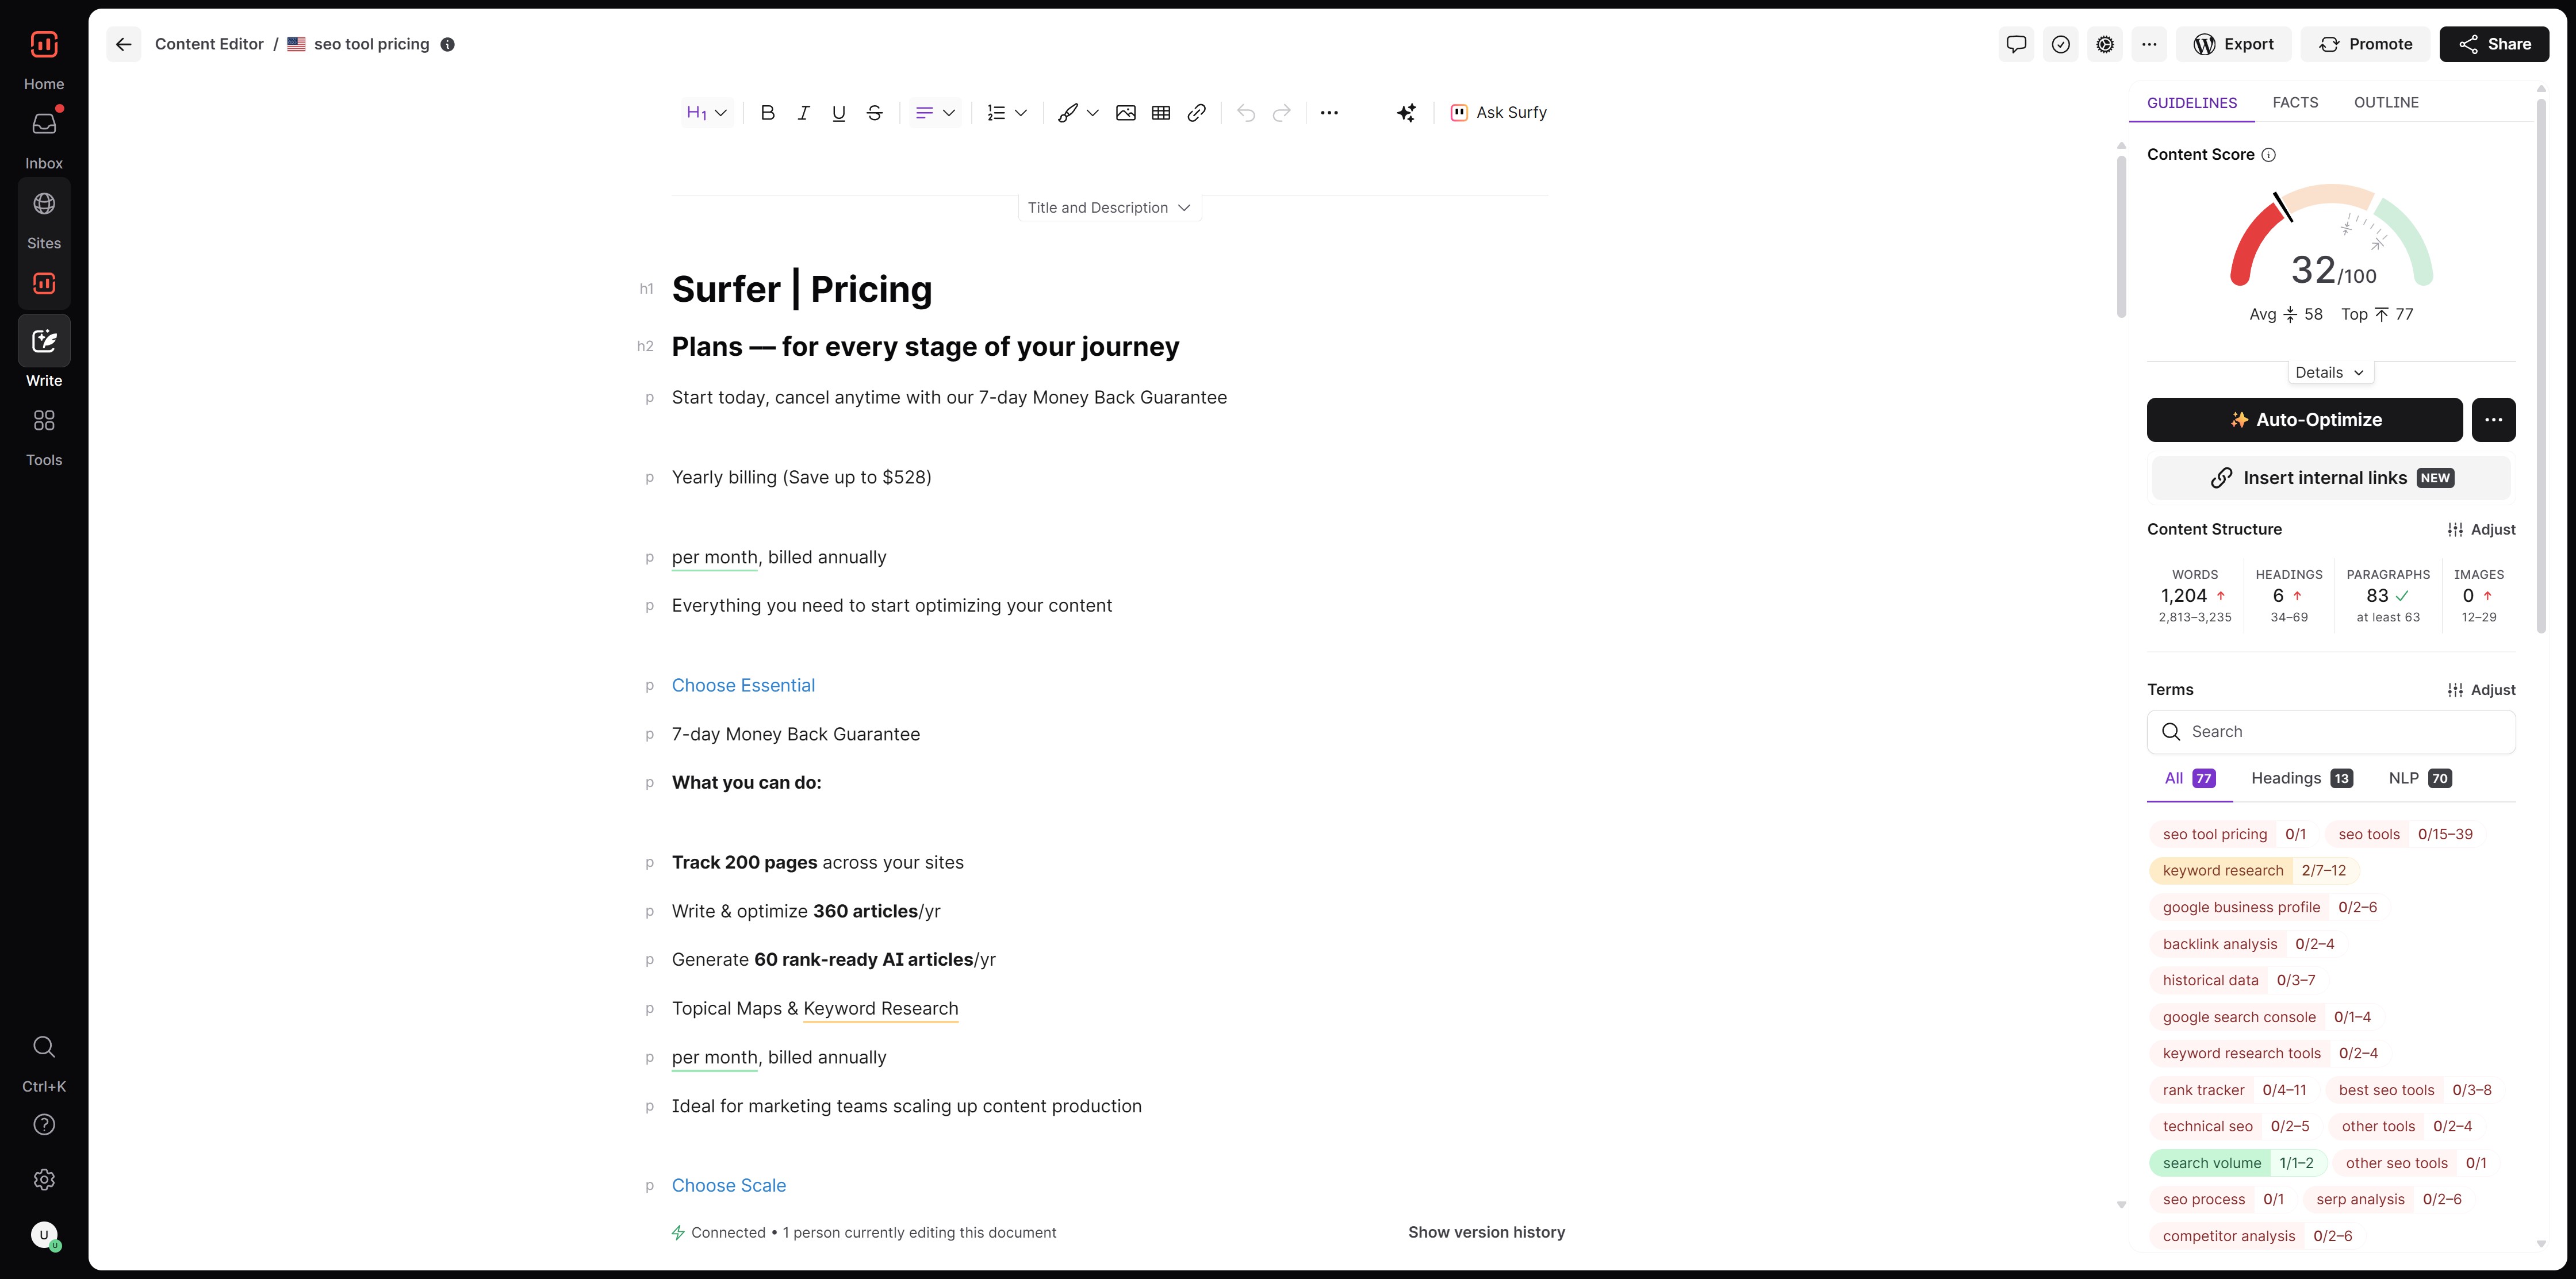Click the Promote button
2576x1279 pixels.
point(2365,44)
